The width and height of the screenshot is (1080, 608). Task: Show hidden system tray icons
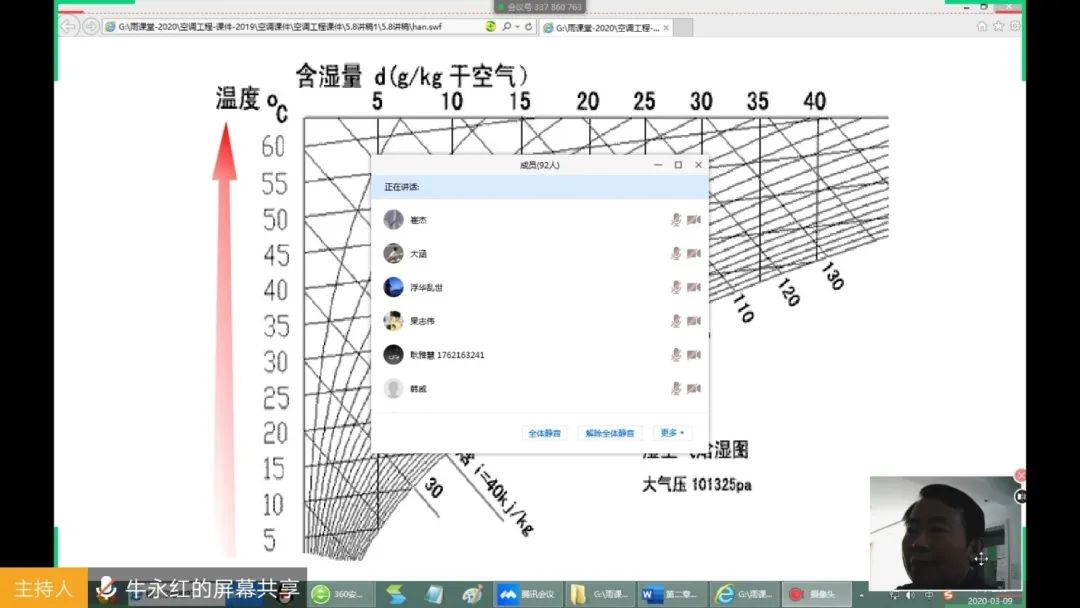click(x=862, y=594)
